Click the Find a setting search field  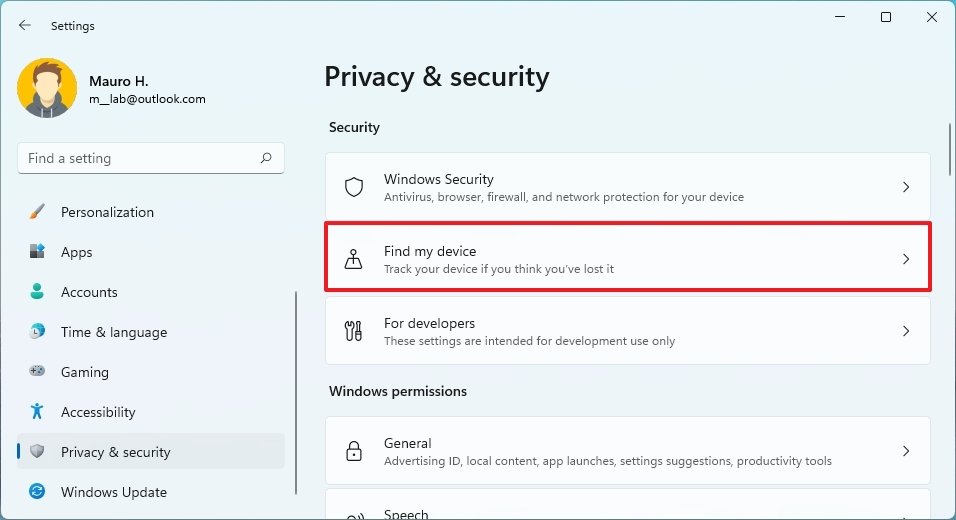140,158
